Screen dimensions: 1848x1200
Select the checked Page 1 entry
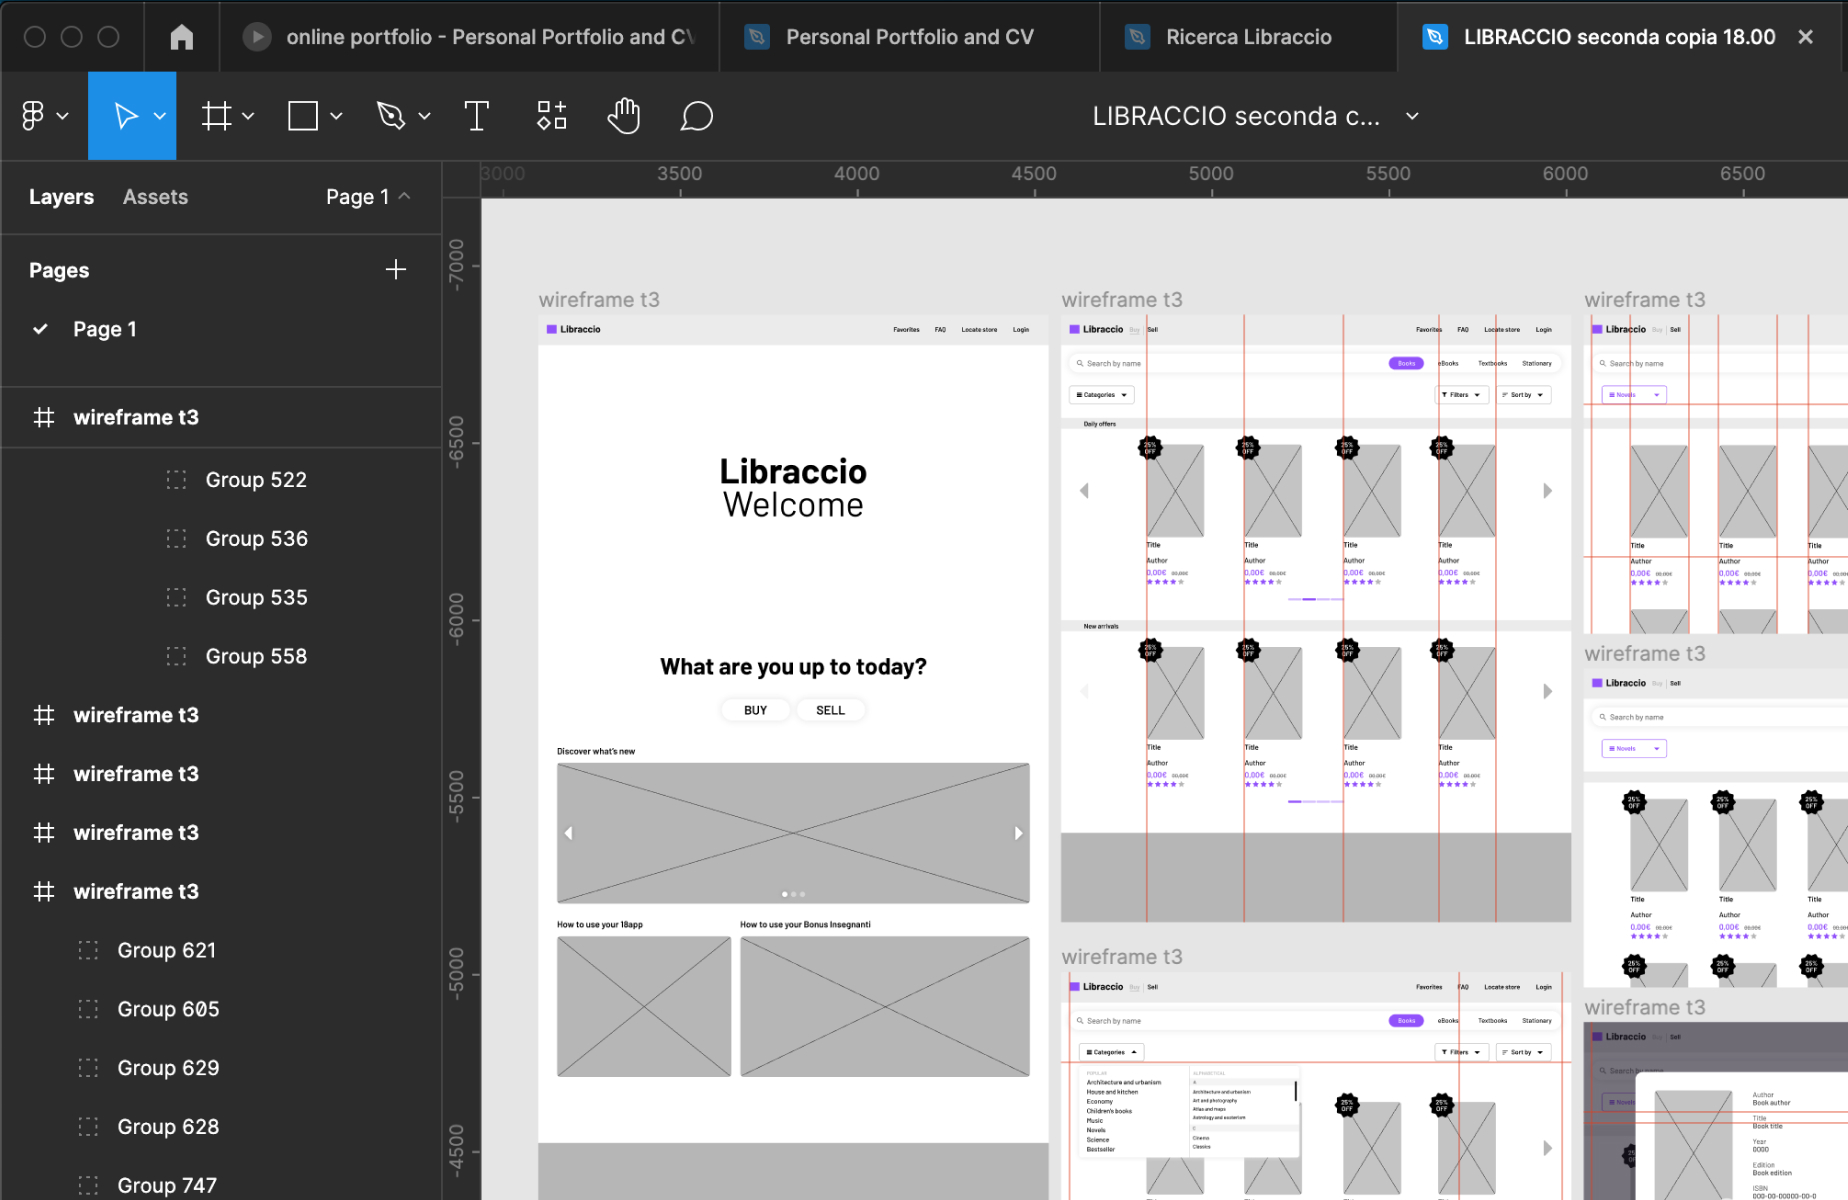[104, 329]
